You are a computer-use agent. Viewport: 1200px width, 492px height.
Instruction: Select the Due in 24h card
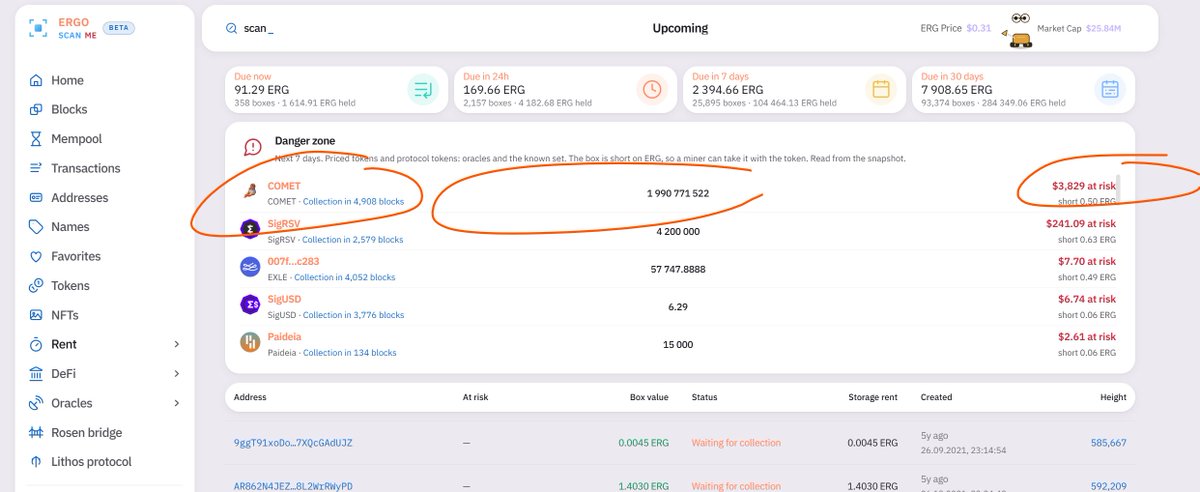pyautogui.click(x=565, y=89)
